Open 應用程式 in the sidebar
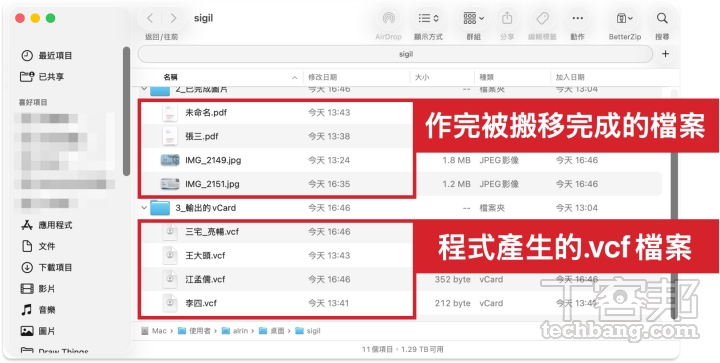 tap(46, 225)
